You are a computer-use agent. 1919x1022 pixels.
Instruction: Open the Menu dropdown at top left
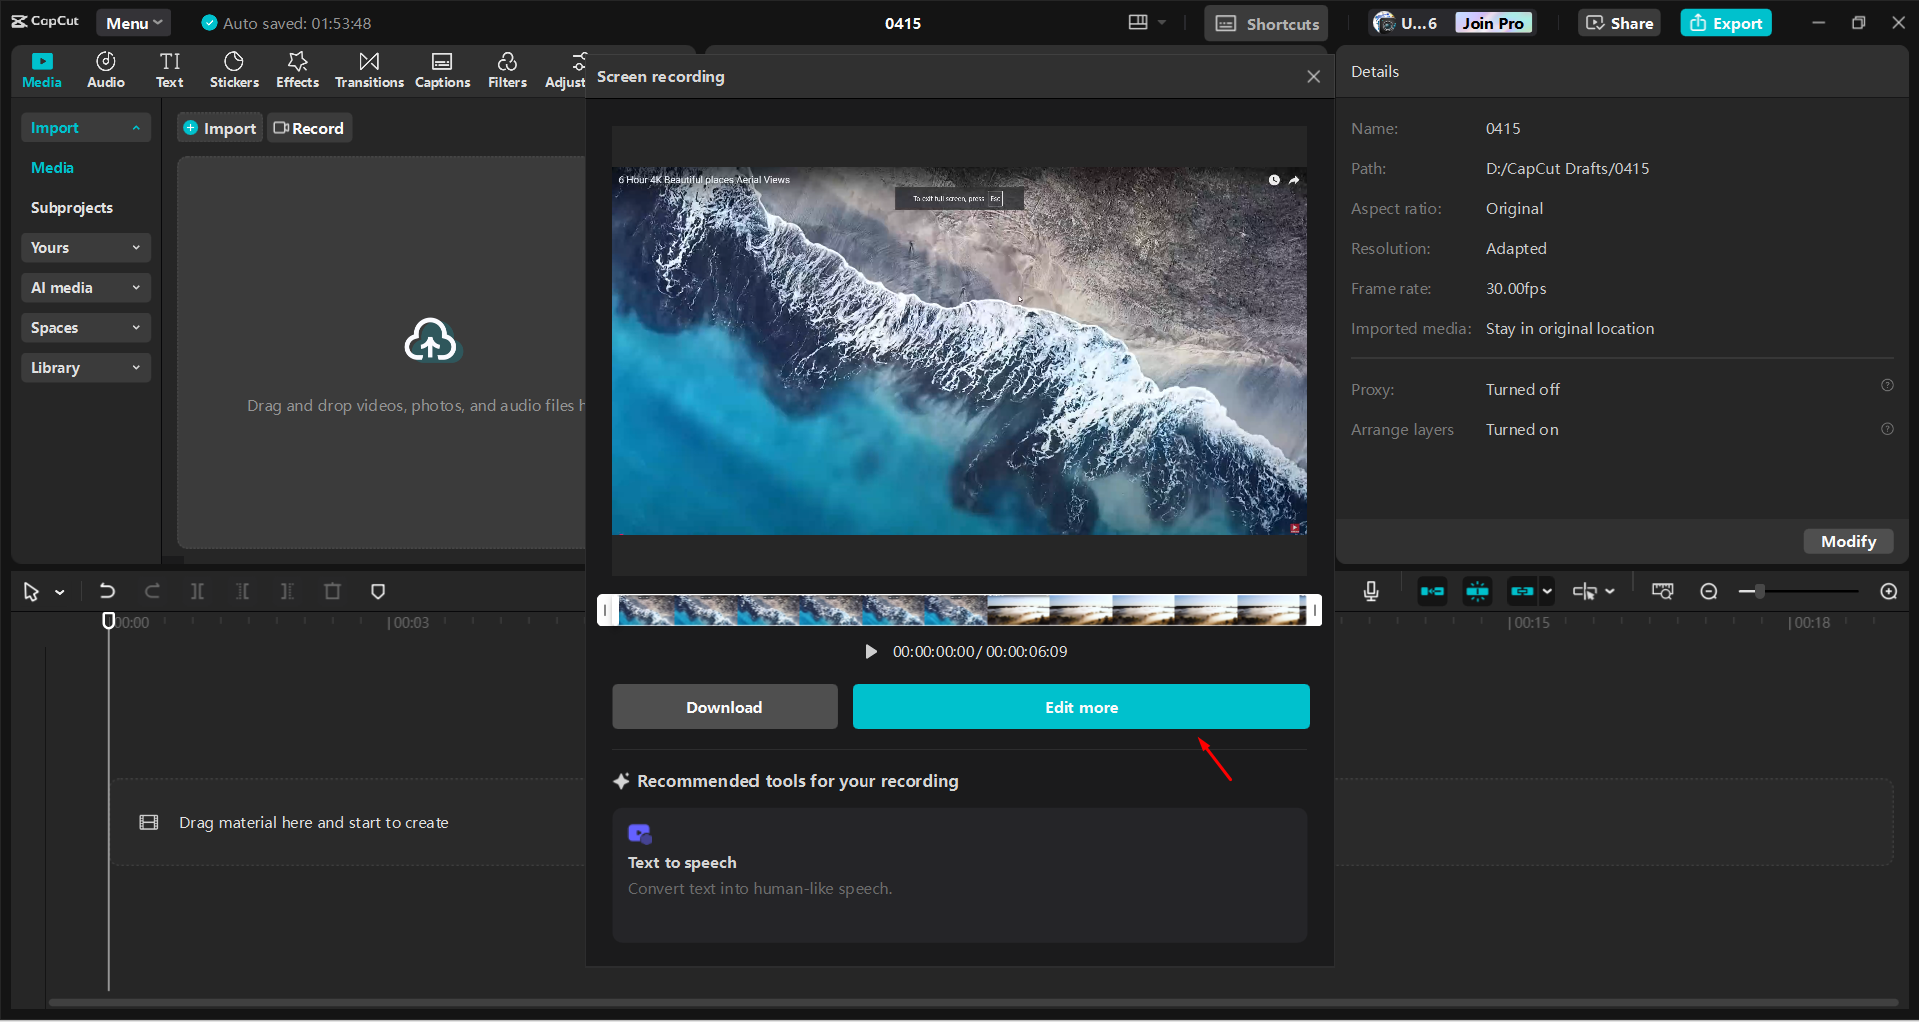[133, 22]
